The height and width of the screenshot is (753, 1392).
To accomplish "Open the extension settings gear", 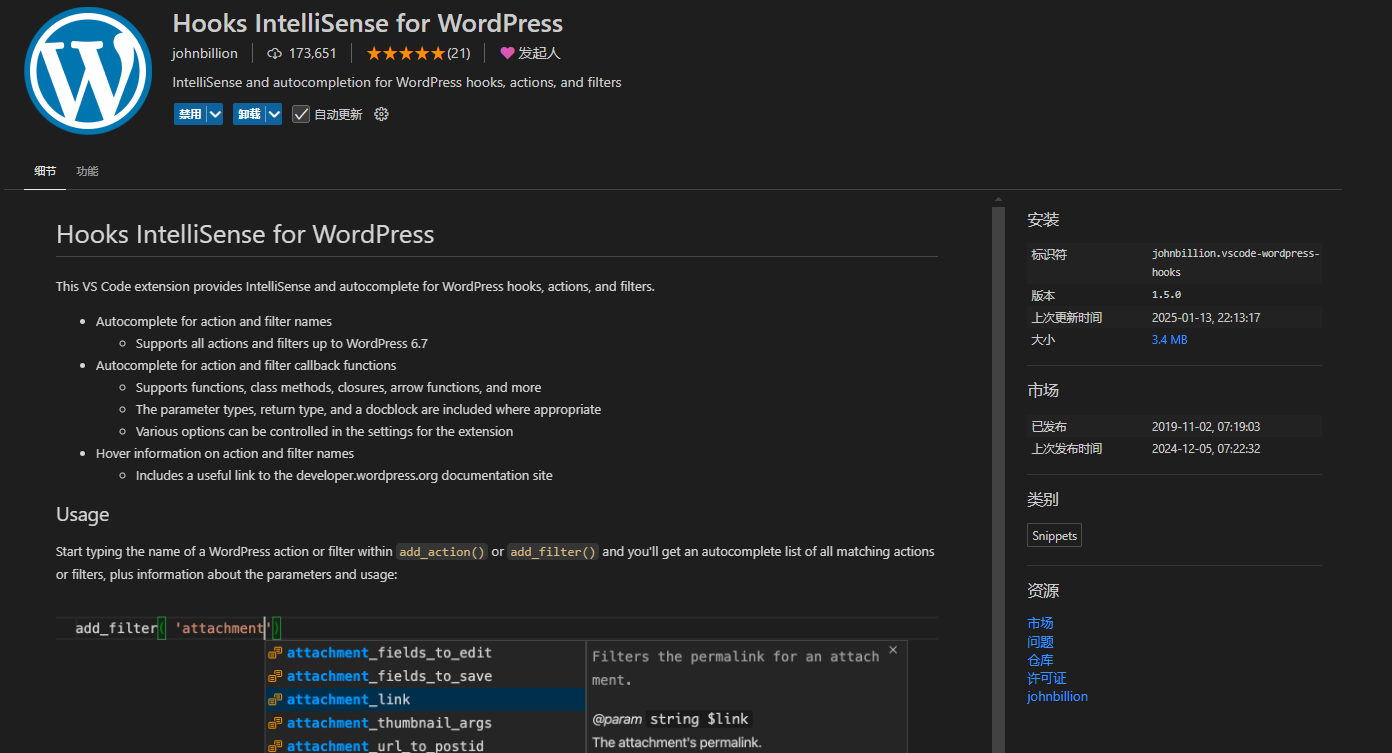I will 381,114.
